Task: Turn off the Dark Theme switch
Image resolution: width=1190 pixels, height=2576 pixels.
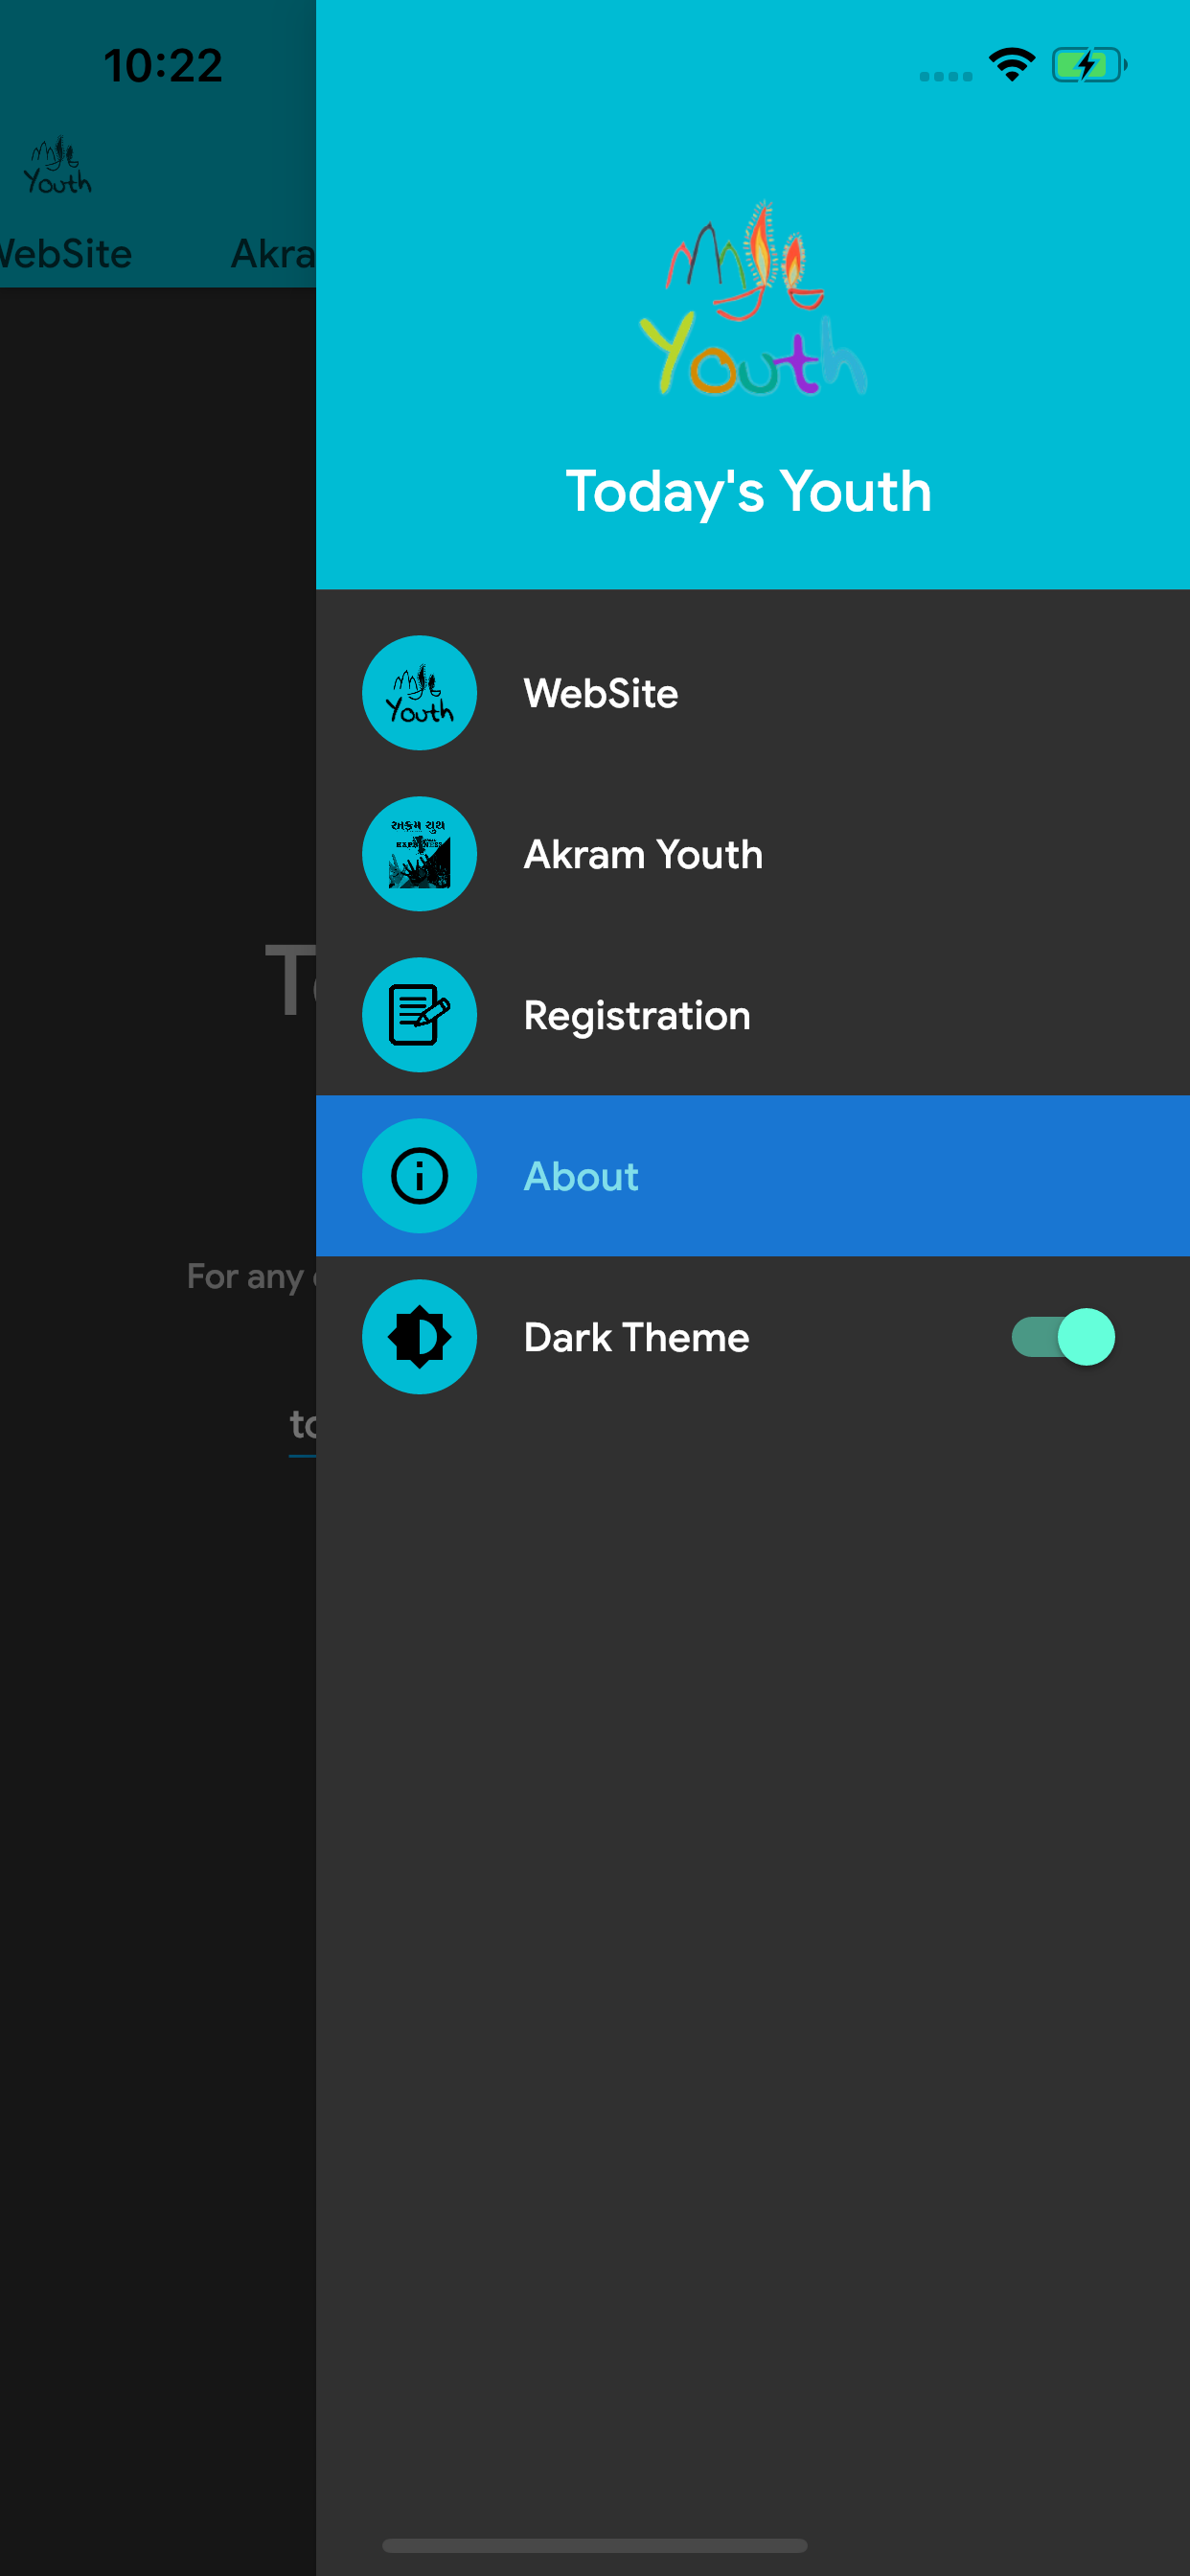Action: 1063,1337
